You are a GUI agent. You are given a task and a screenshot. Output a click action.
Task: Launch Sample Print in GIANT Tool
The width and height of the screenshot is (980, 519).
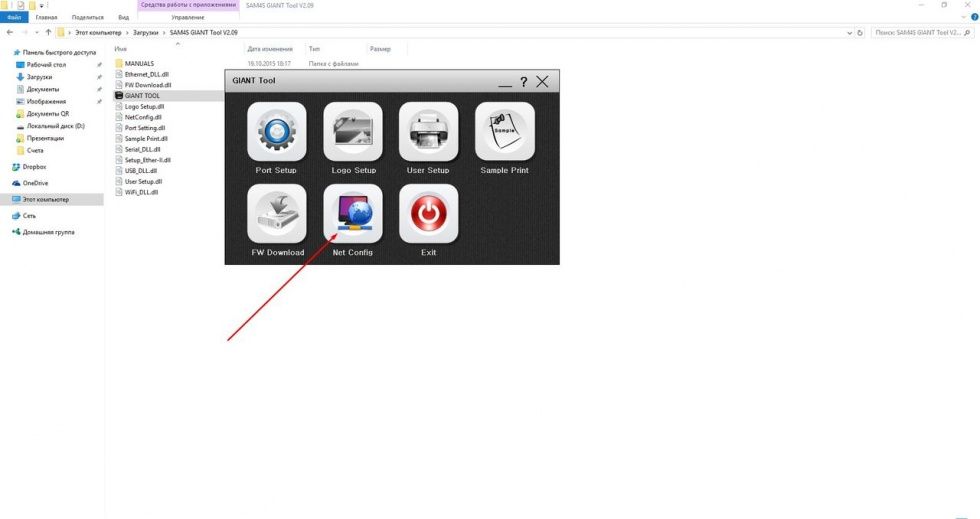(x=504, y=132)
